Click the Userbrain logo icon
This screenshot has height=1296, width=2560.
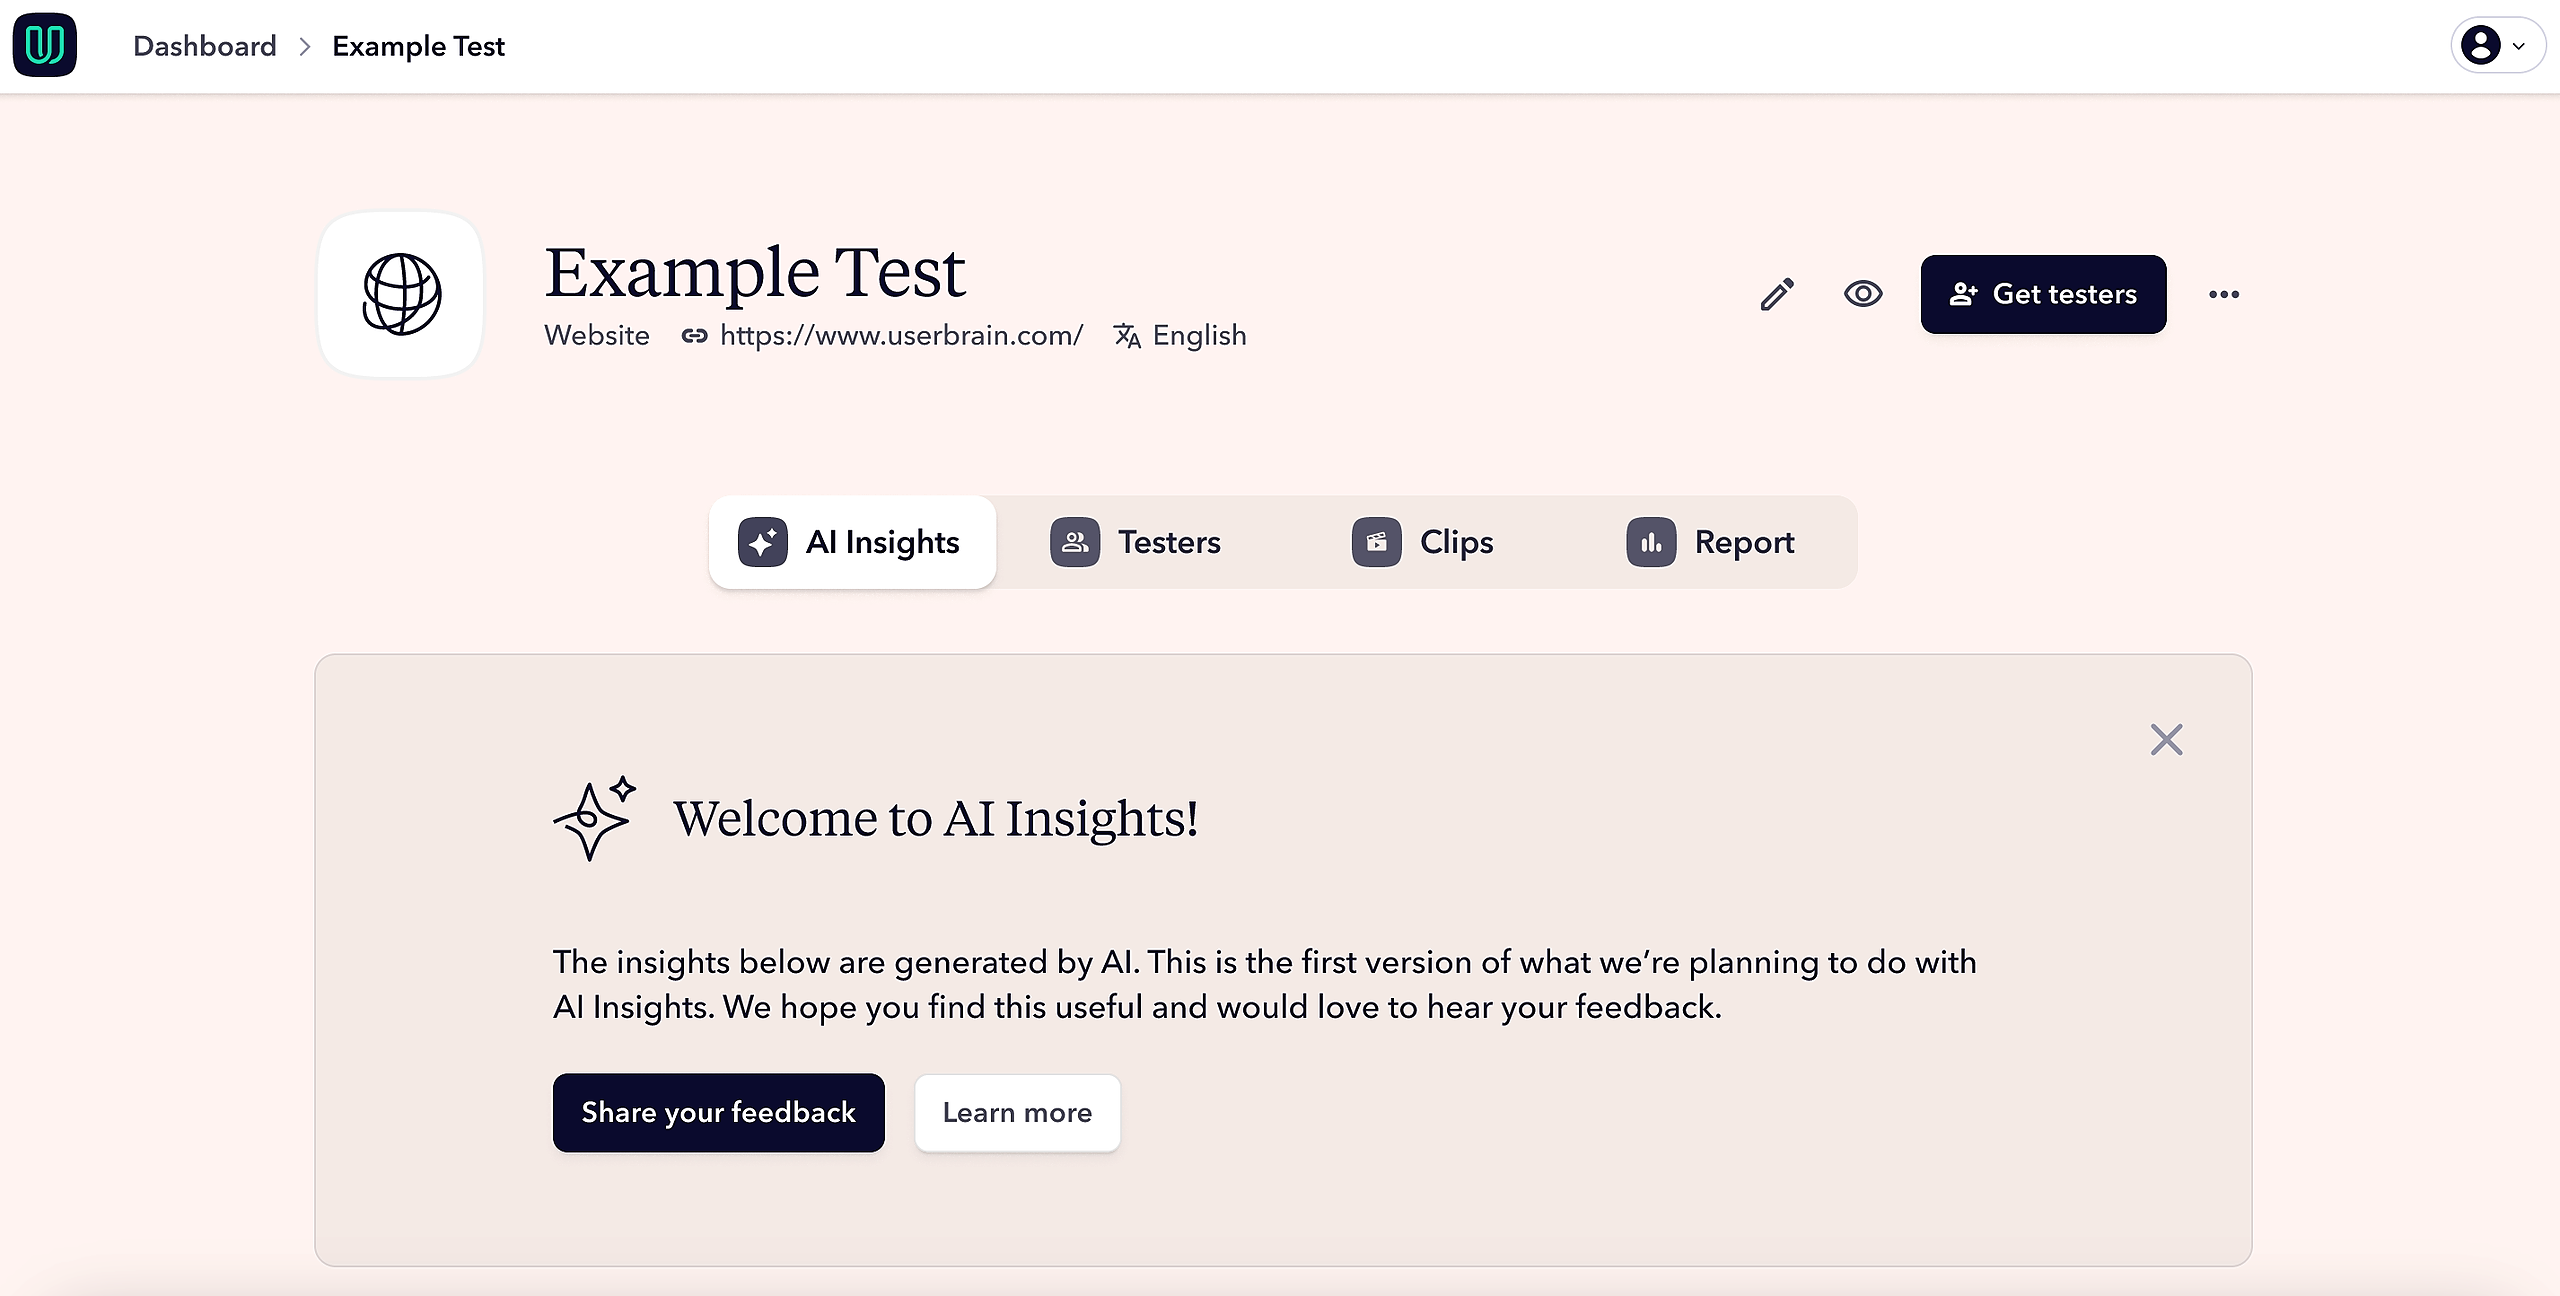tap(45, 45)
